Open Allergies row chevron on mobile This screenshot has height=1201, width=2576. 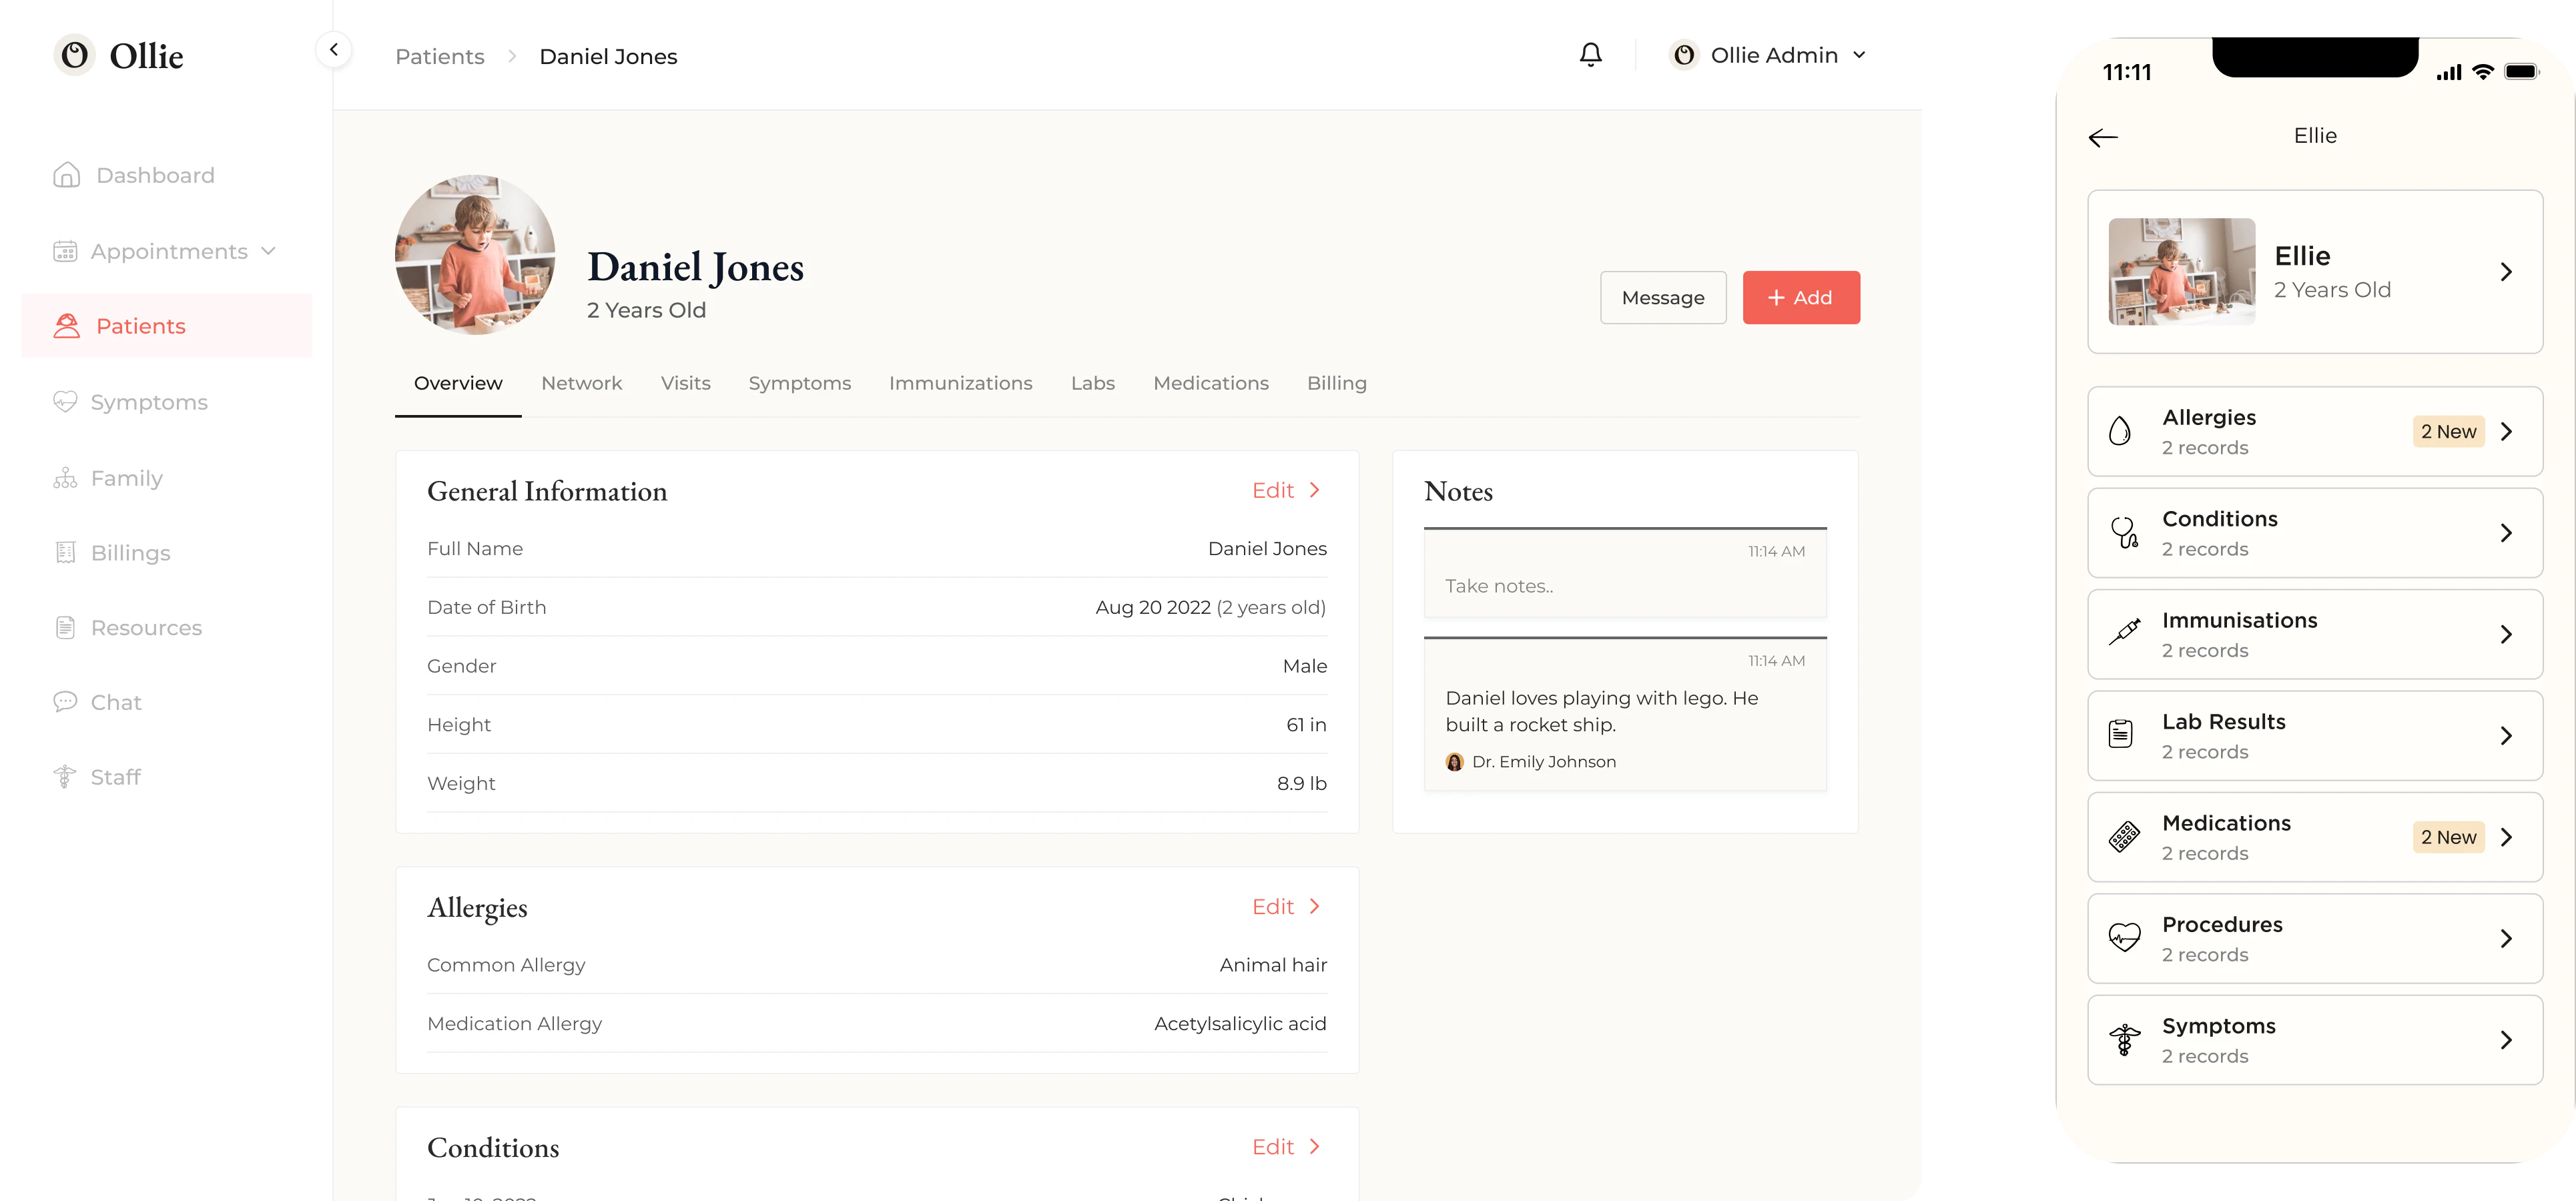click(2506, 432)
